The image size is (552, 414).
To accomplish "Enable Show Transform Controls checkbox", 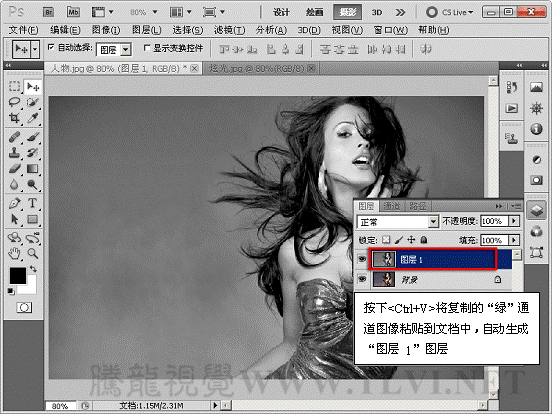I will (x=147, y=48).
